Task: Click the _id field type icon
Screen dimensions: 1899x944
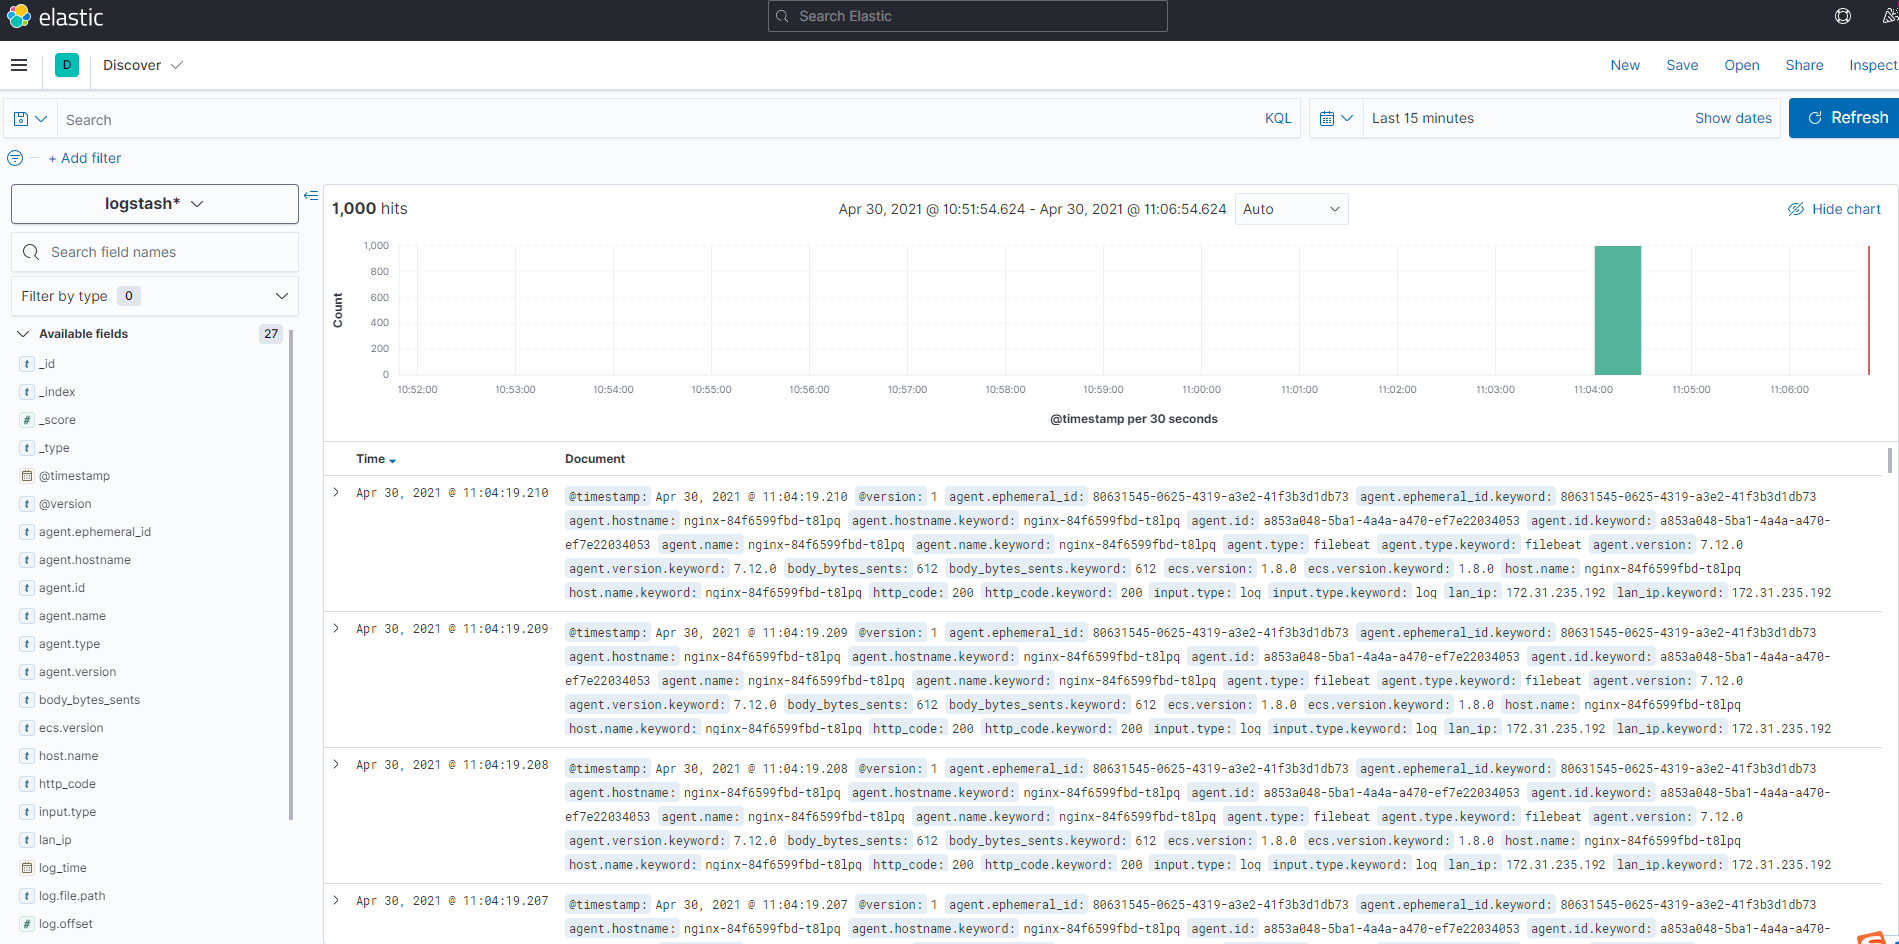Action: [x=27, y=364]
